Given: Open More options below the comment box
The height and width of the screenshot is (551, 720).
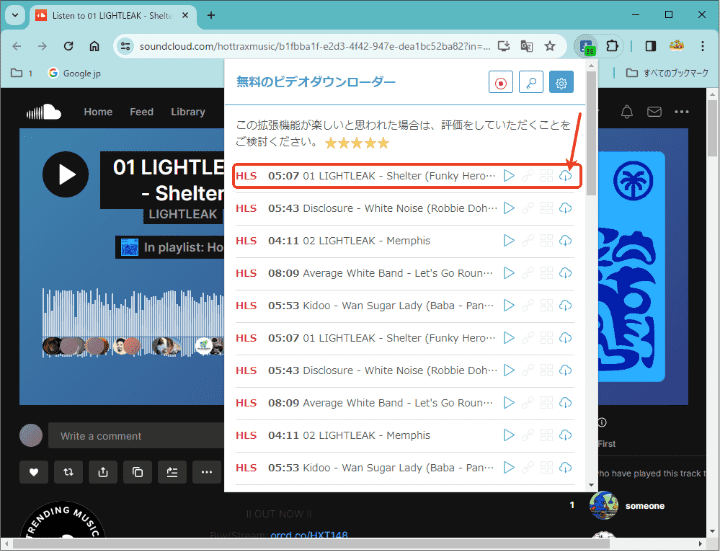Looking at the screenshot, I should (207, 472).
